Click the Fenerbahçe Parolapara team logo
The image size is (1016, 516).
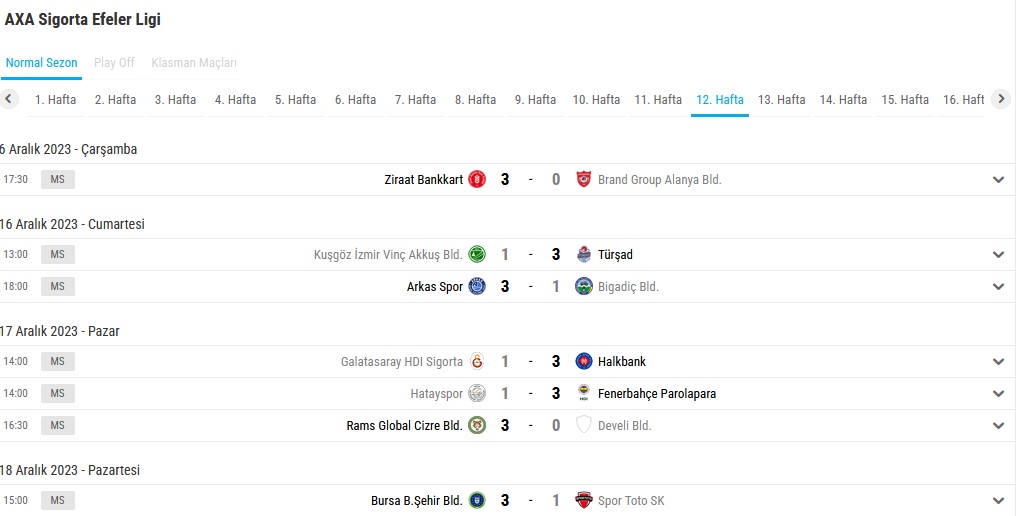point(584,394)
